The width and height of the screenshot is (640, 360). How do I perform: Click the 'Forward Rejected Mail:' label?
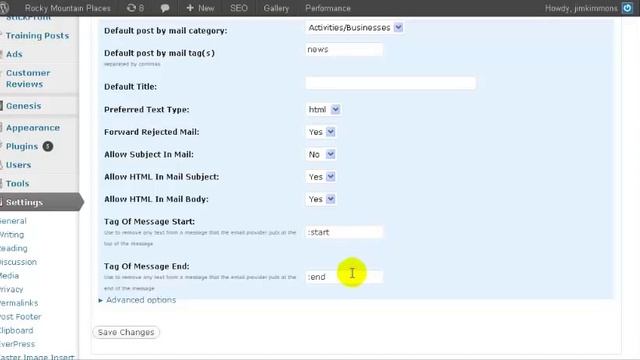[x=152, y=132]
